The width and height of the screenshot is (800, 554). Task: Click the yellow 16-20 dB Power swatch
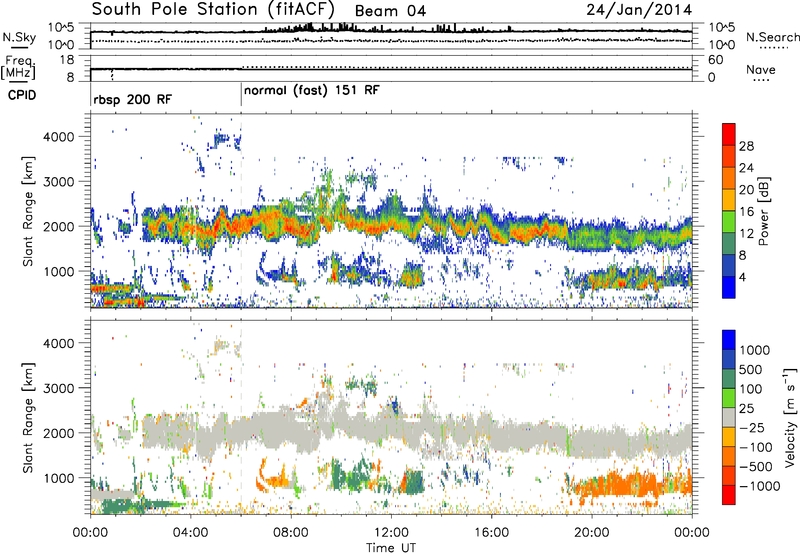pos(729,200)
